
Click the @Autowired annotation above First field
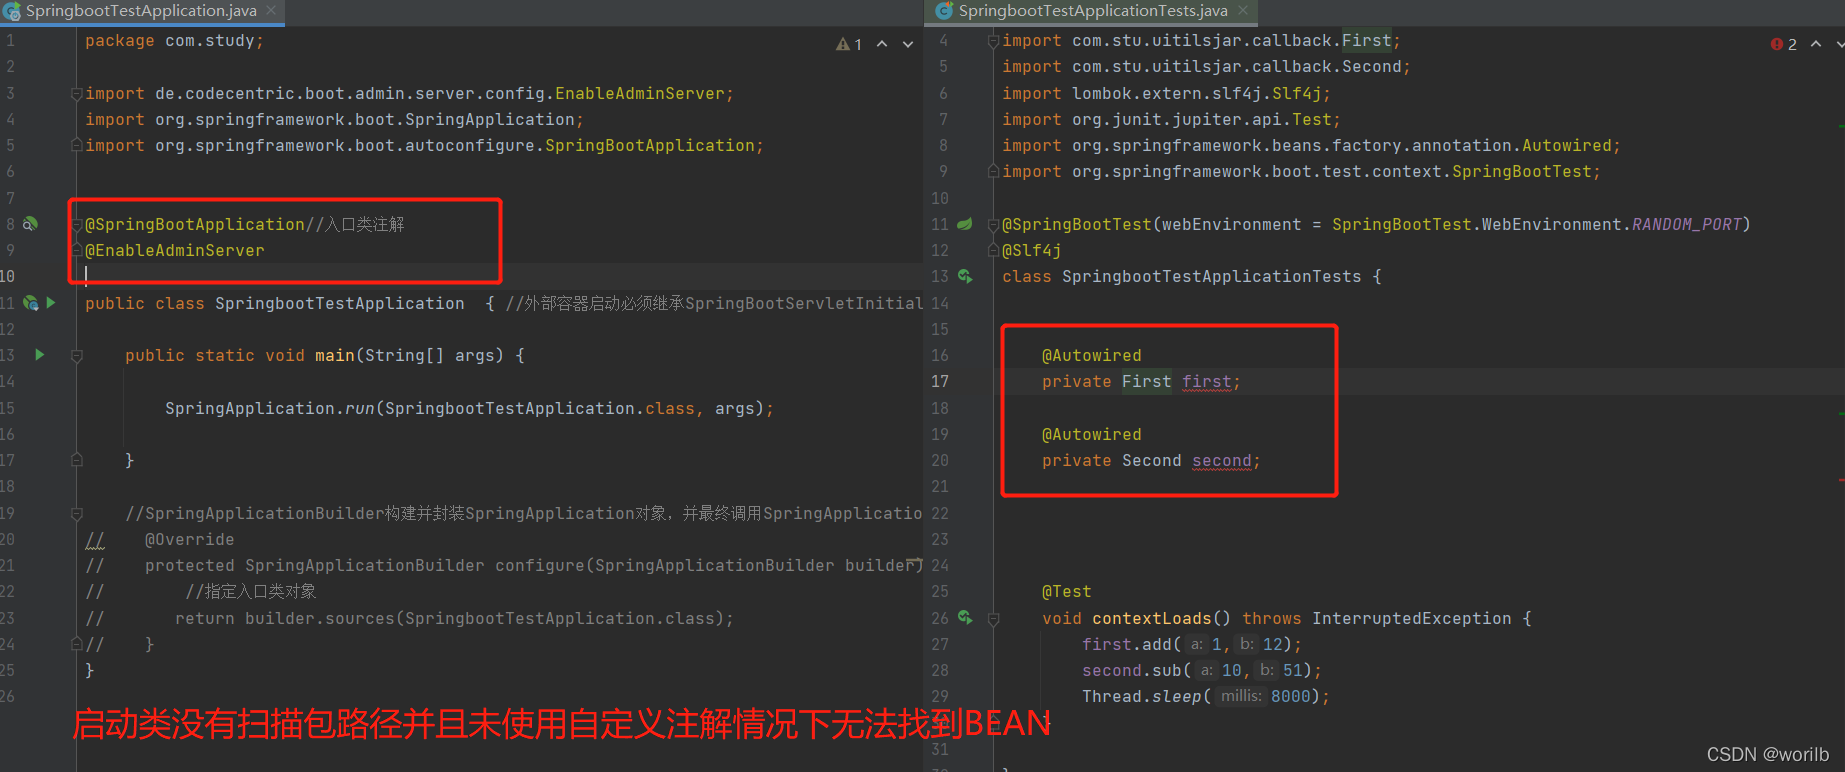coord(1092,355)
